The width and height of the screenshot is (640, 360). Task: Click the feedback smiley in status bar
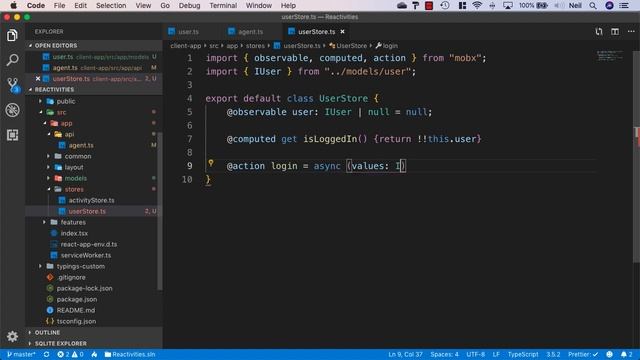(609, 354)
